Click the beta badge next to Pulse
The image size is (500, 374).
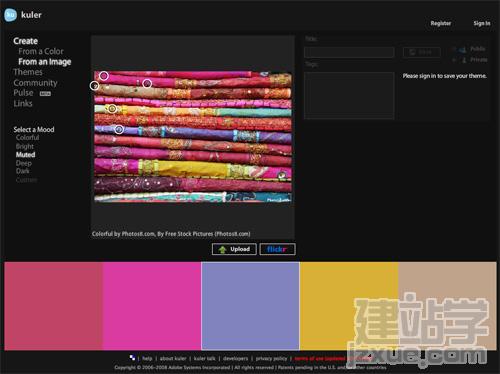pyautogui.click(x=45, y=94)
